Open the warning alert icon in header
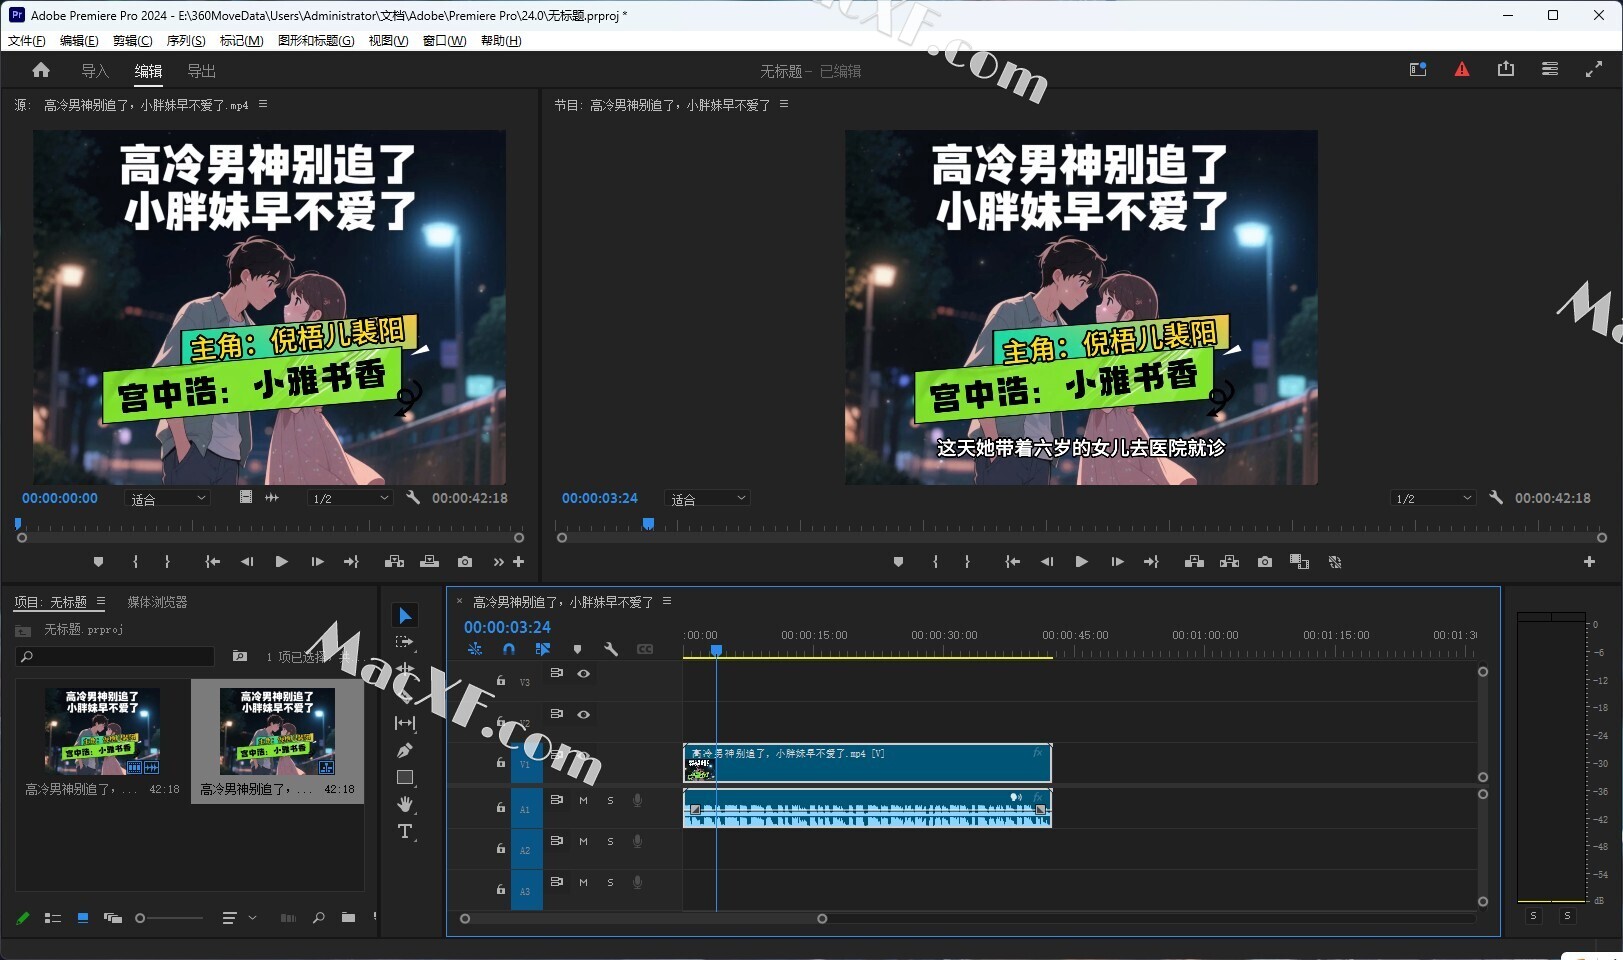 1462,70
